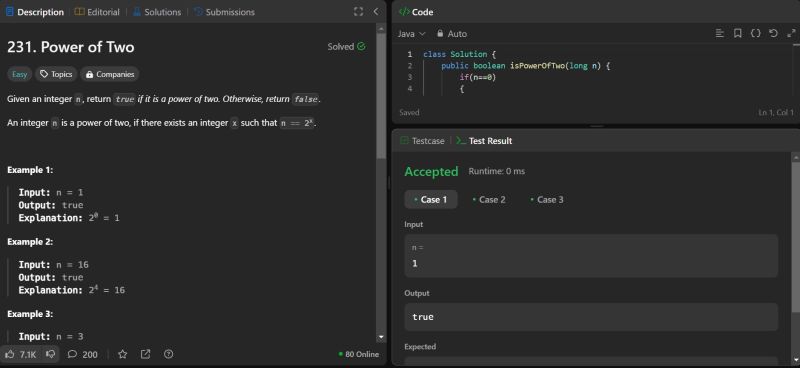Expand the Topics tag
The height and width of the screenshot is (368, 800).
(x=56, y=75)
